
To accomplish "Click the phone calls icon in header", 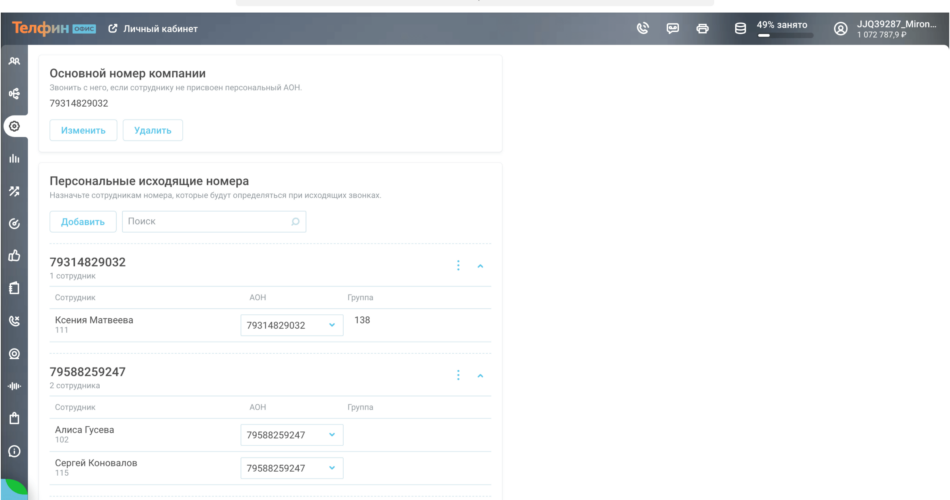I will click(x=643, y=28).
